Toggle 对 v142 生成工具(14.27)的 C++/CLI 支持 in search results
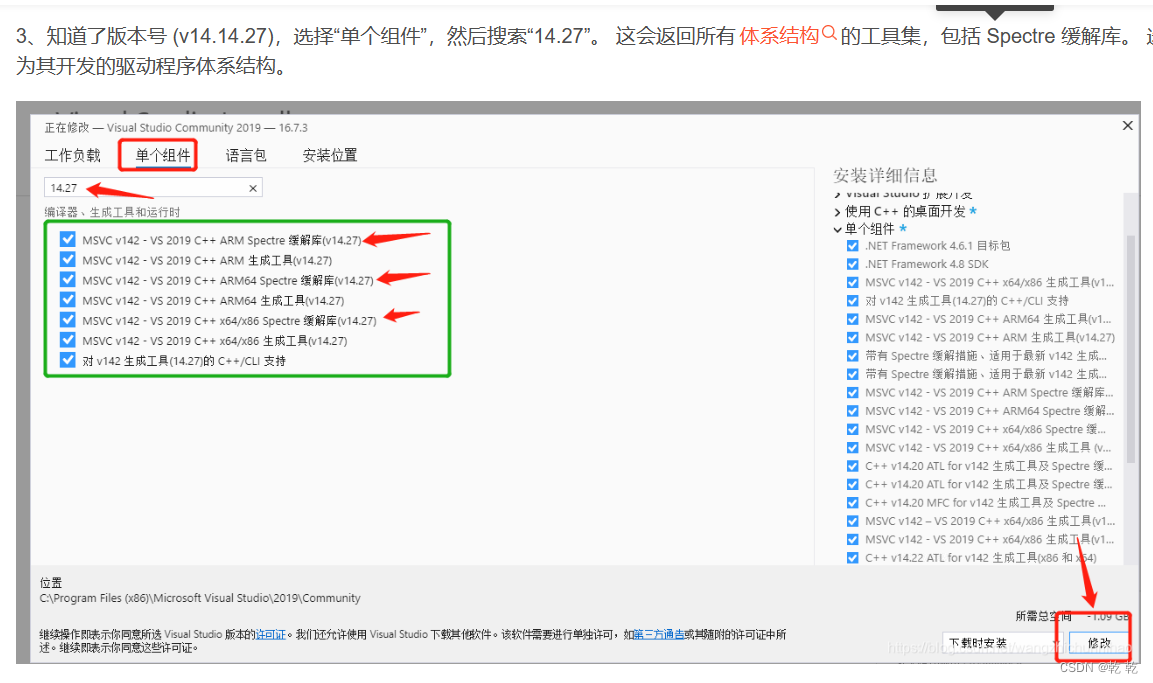1153x683 pixels. 68,360
